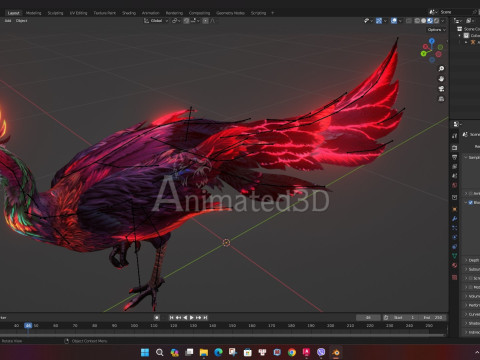Viewport: 480px width, 360px height.
Task: Click the green Y axis gizmo handle
Action: tap(424, 53)
